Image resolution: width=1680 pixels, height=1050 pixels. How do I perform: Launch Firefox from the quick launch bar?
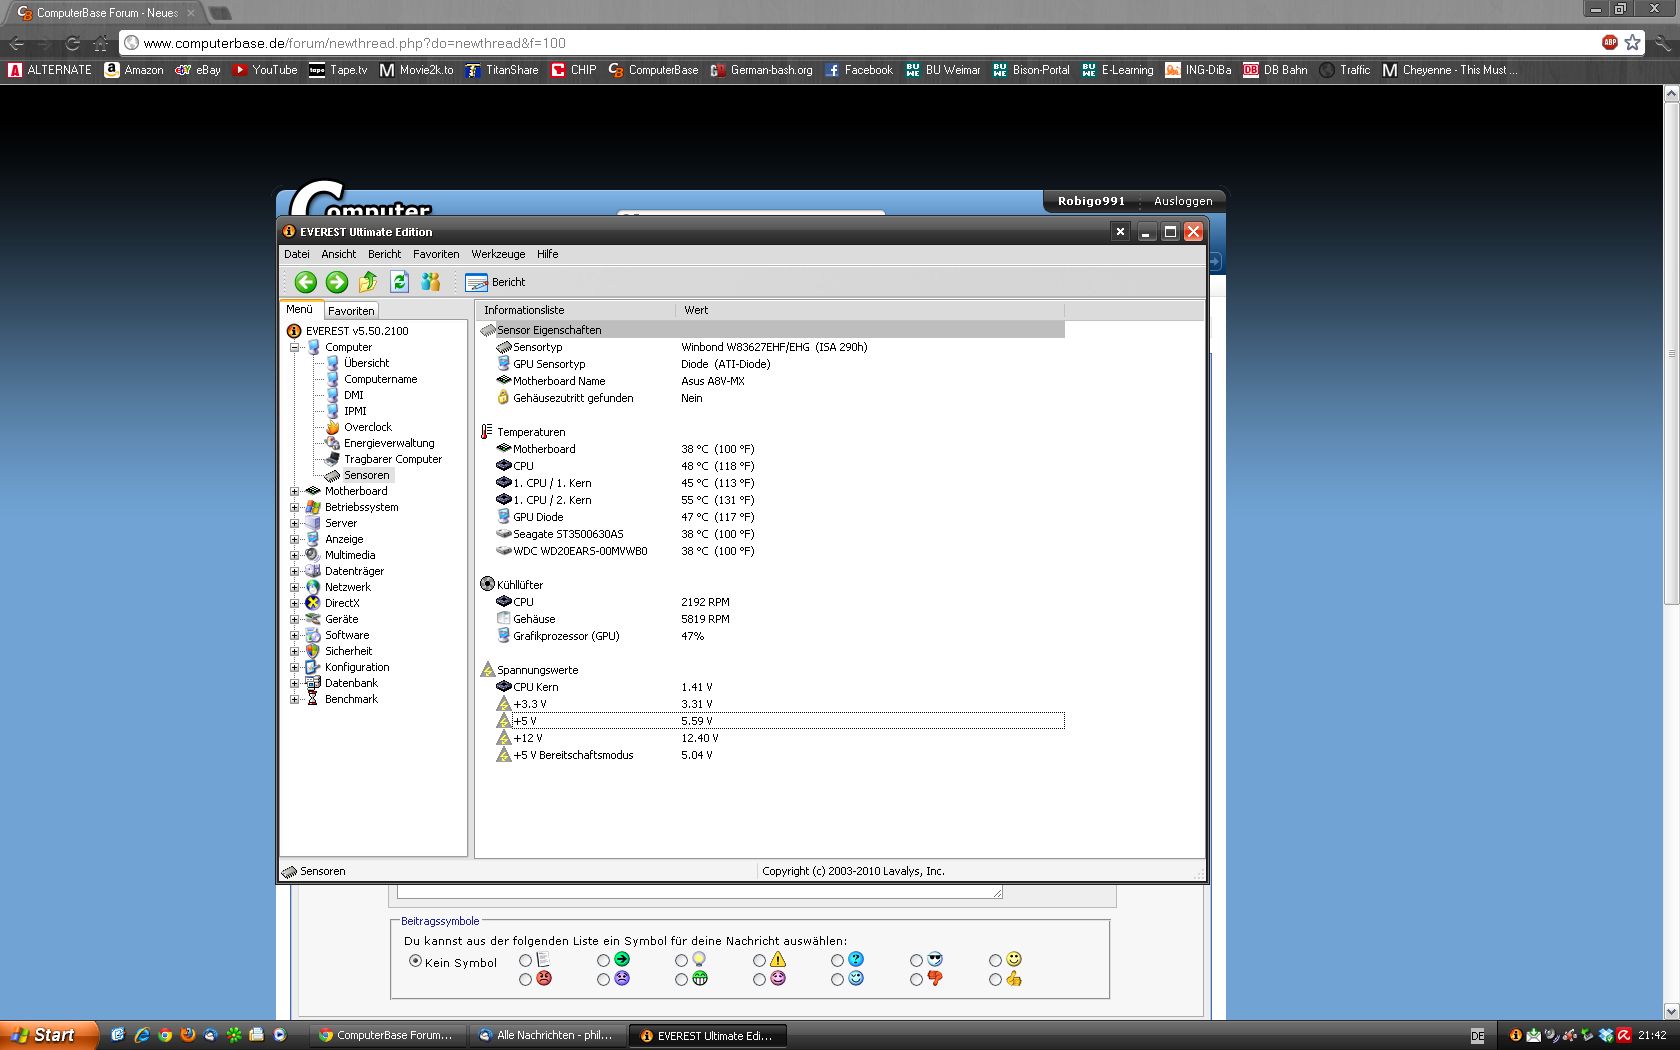click(188, 1035)
